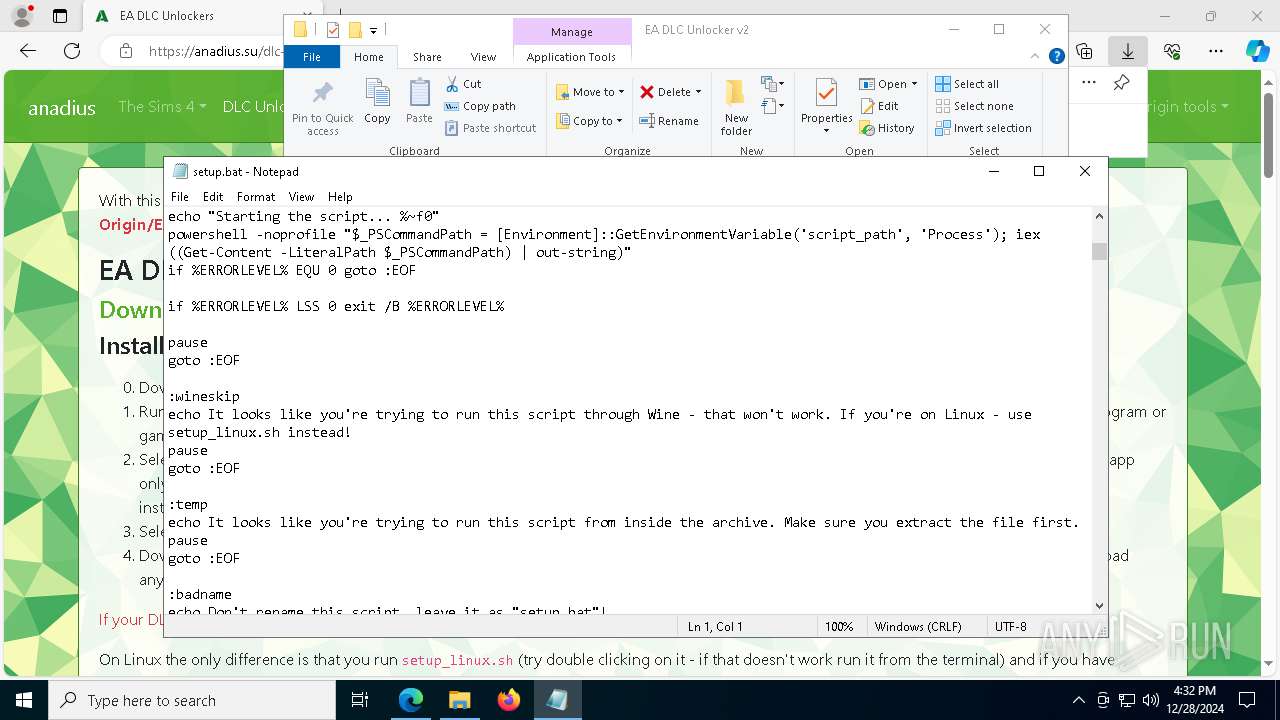Viewport: 1280px width, 720px height.
Task: Expand The Sims 4 navigation dropdown
Action: point(162,106)
